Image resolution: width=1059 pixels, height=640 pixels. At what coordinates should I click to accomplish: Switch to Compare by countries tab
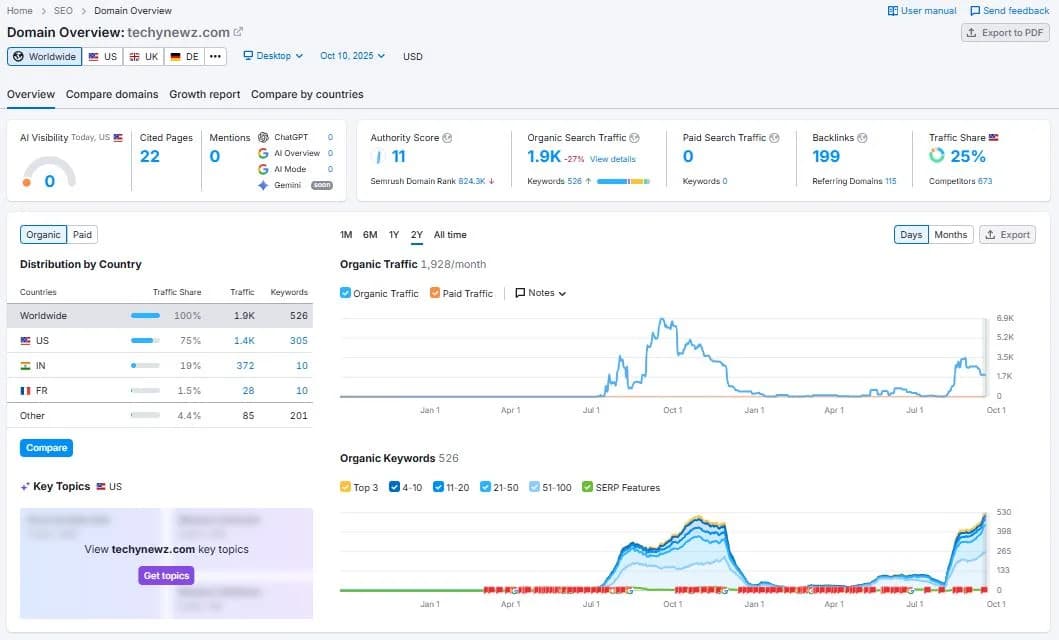[x=307, y=95]
